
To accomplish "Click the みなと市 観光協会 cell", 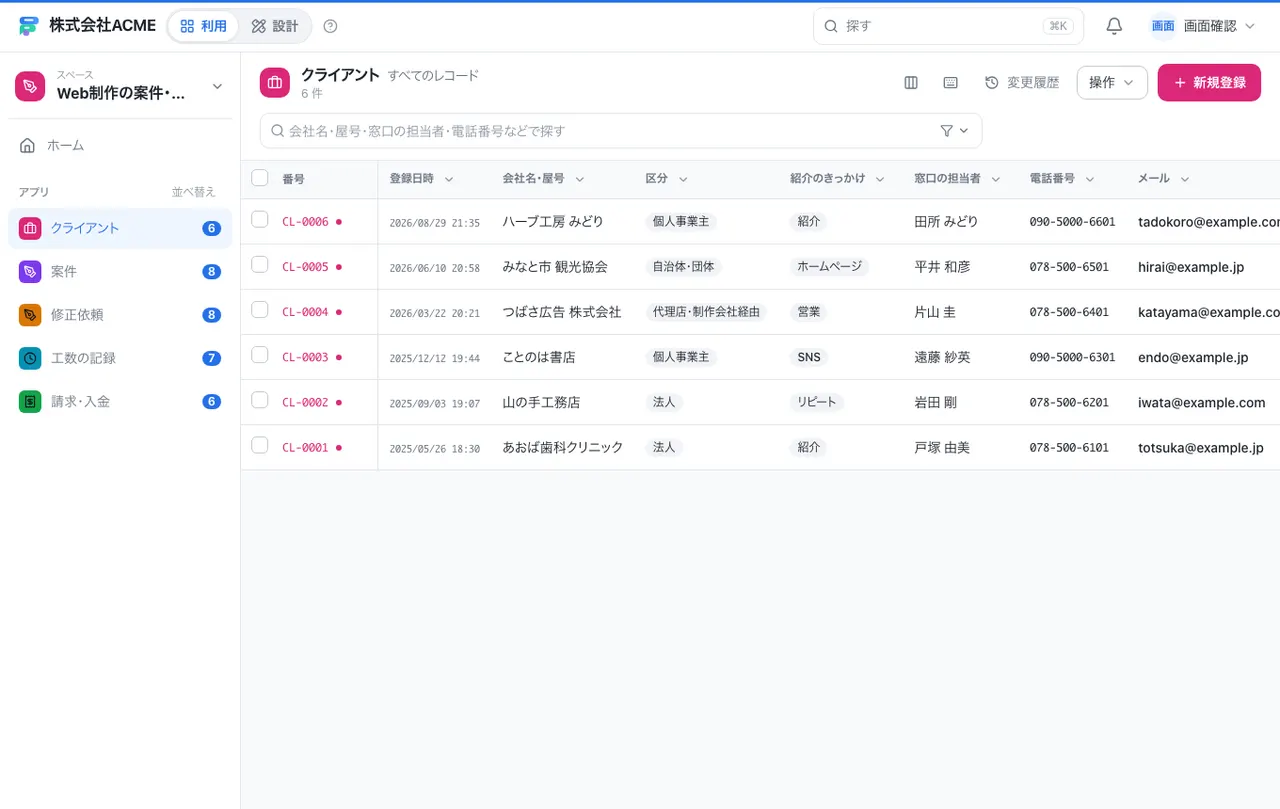I will 555,267.
